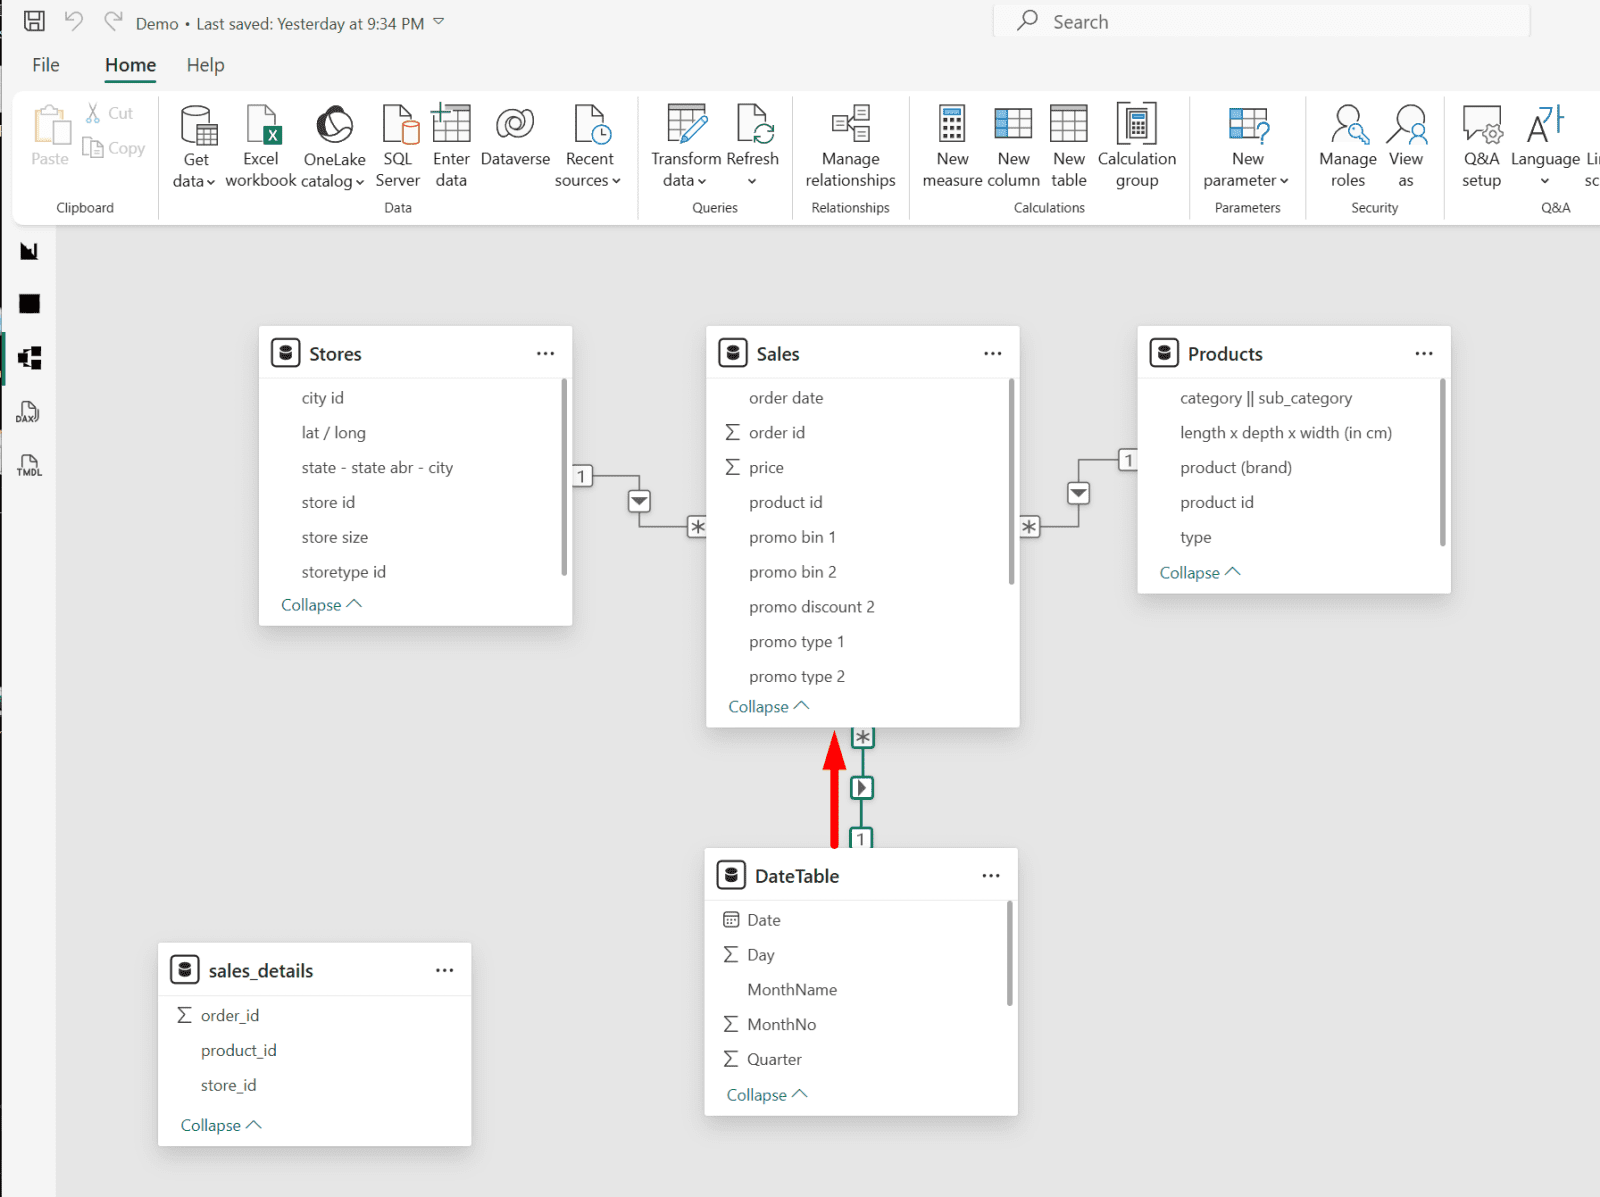The image size is (1600, 1197).
Task: Open more options for Sales table
Action: click(x=992, y=354)
